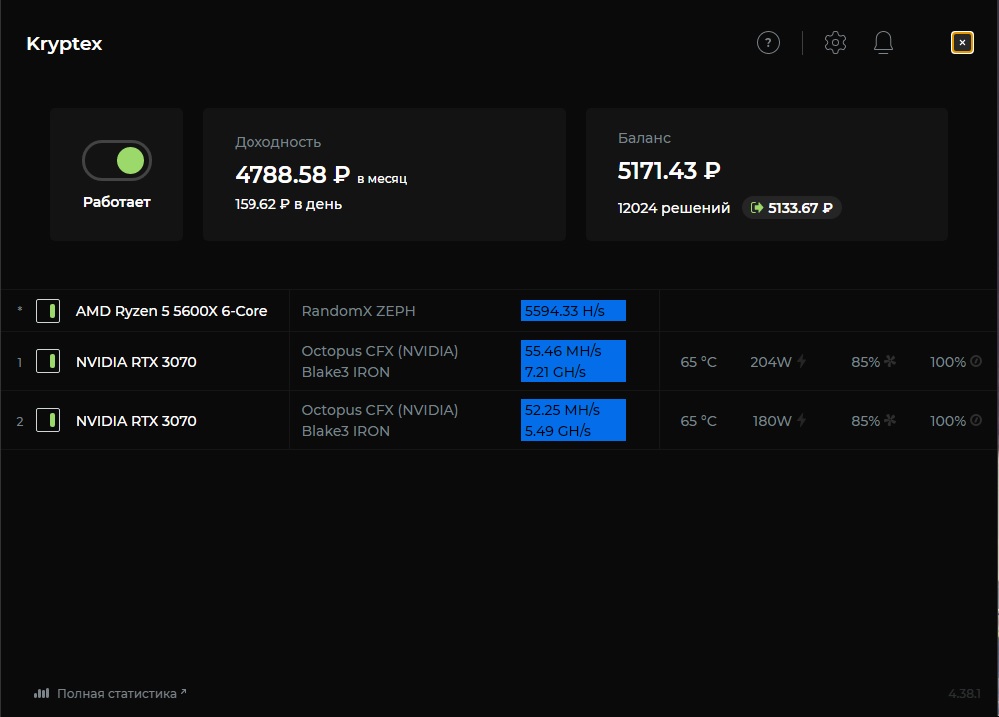
Task: Open settings via the gear icon
Action: [835, 43]
